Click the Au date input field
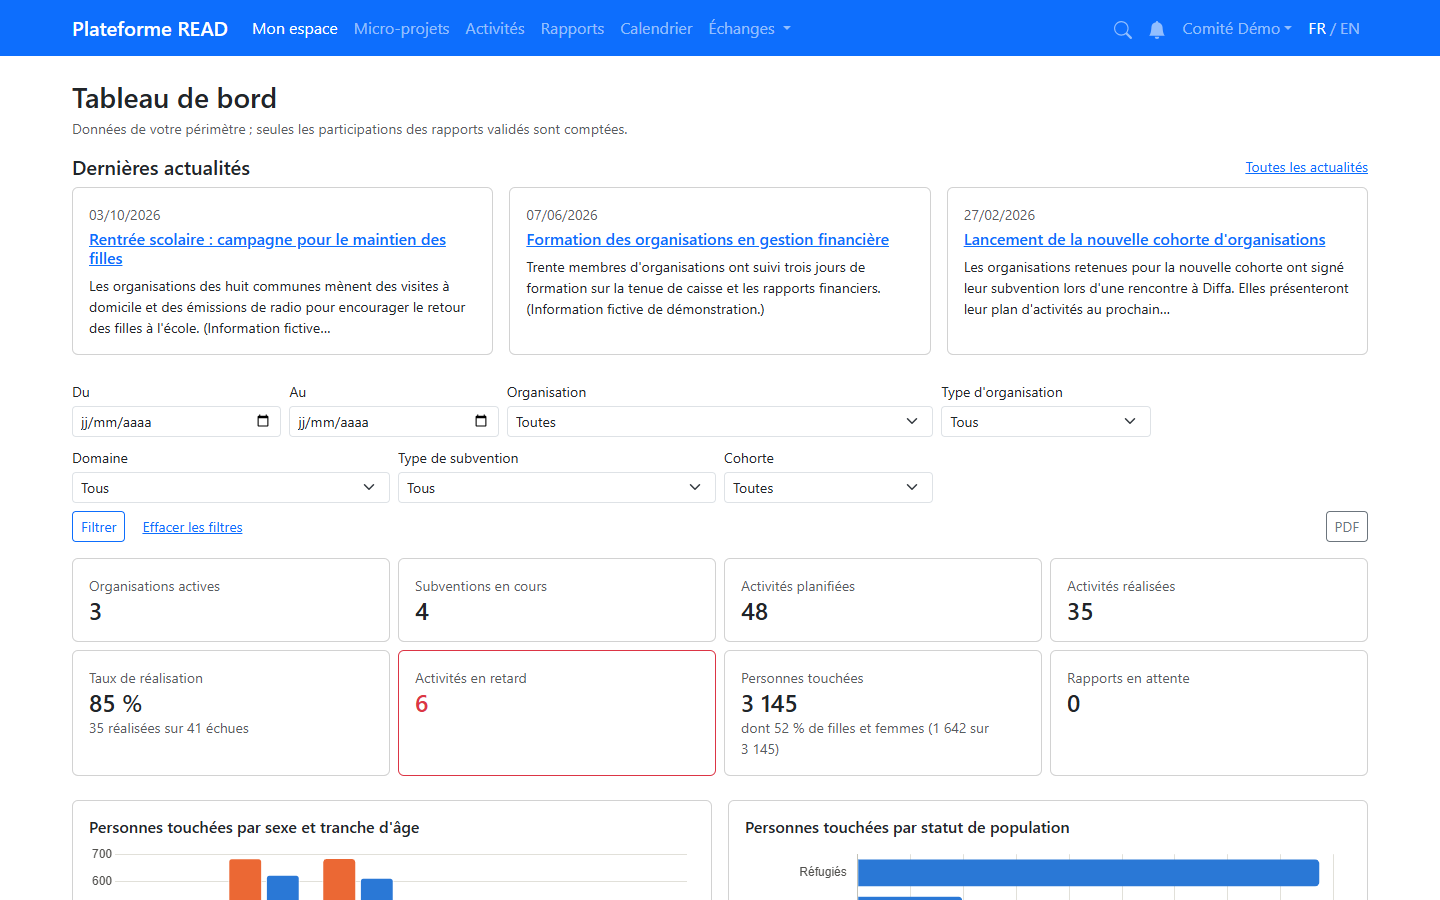This screenshot has height=900, width=1440. click(394, 422)
